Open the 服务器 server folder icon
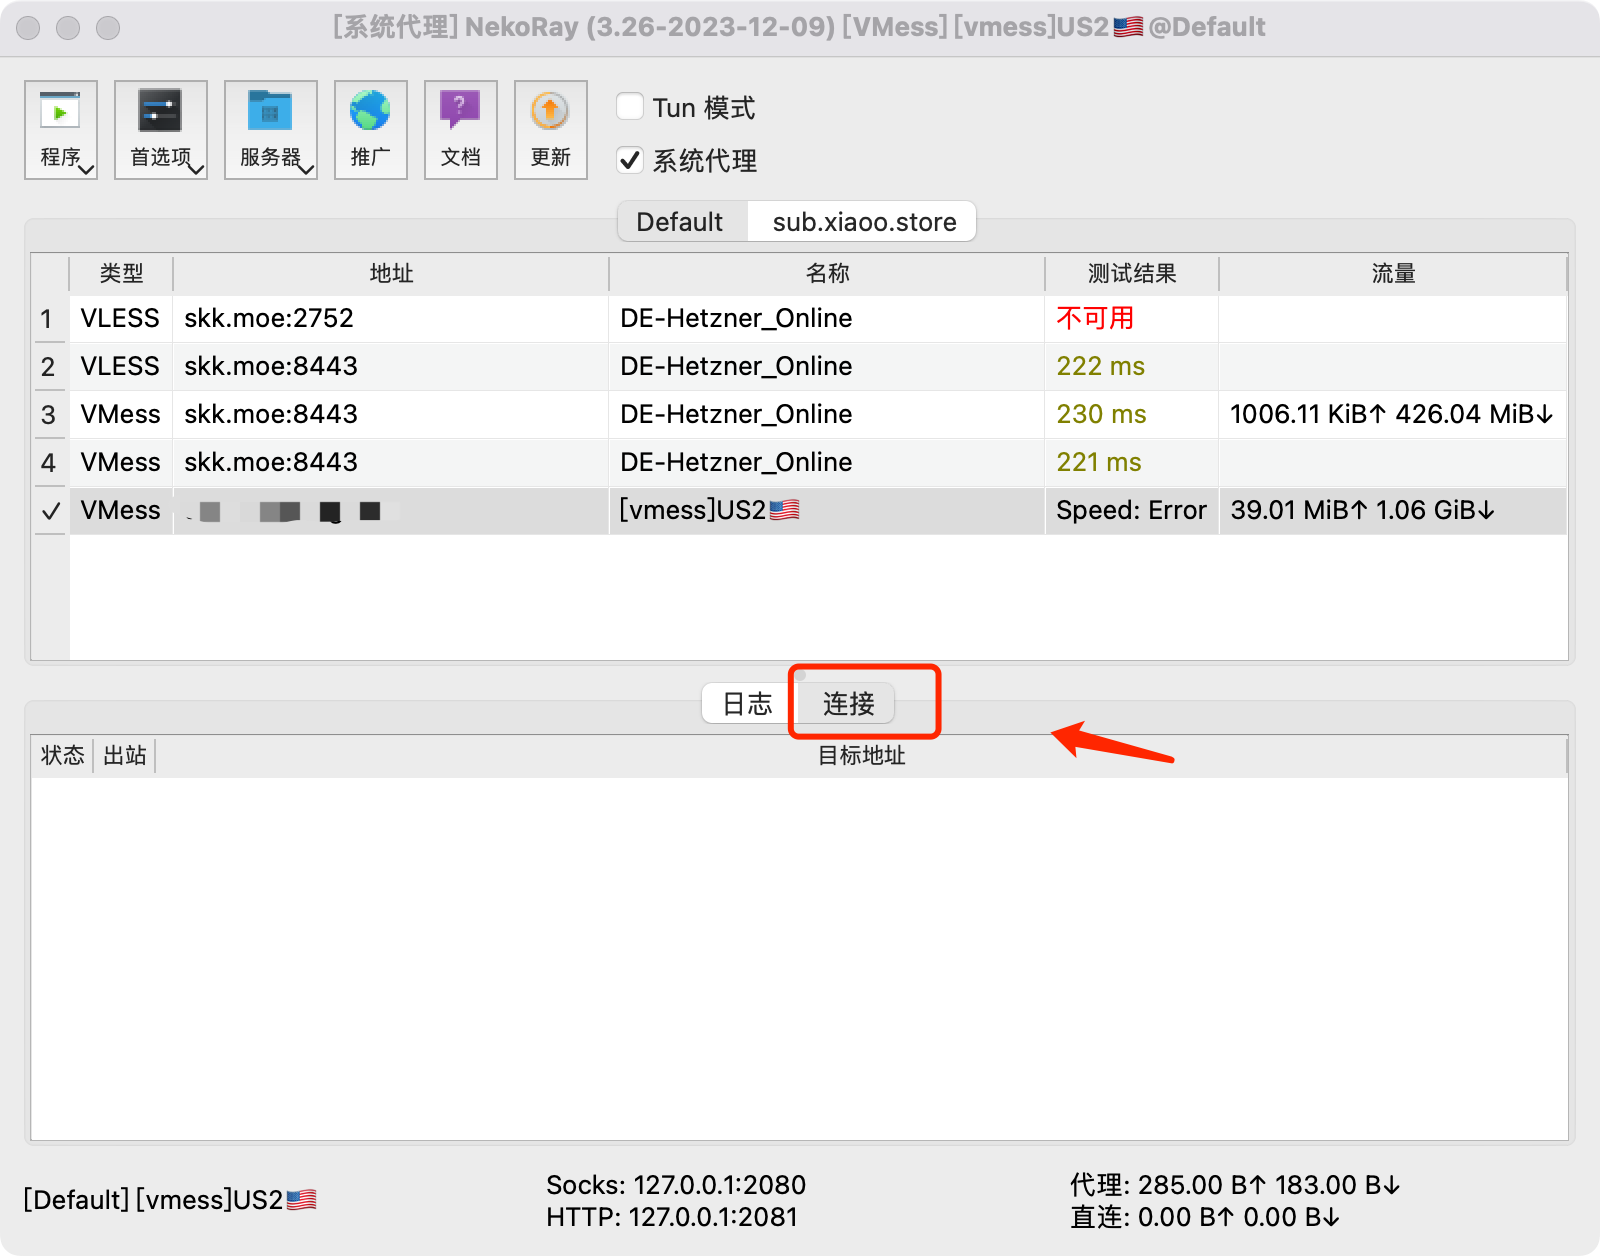The width and height of the screenshot is (1600, 1256). (x=271, y=130)
